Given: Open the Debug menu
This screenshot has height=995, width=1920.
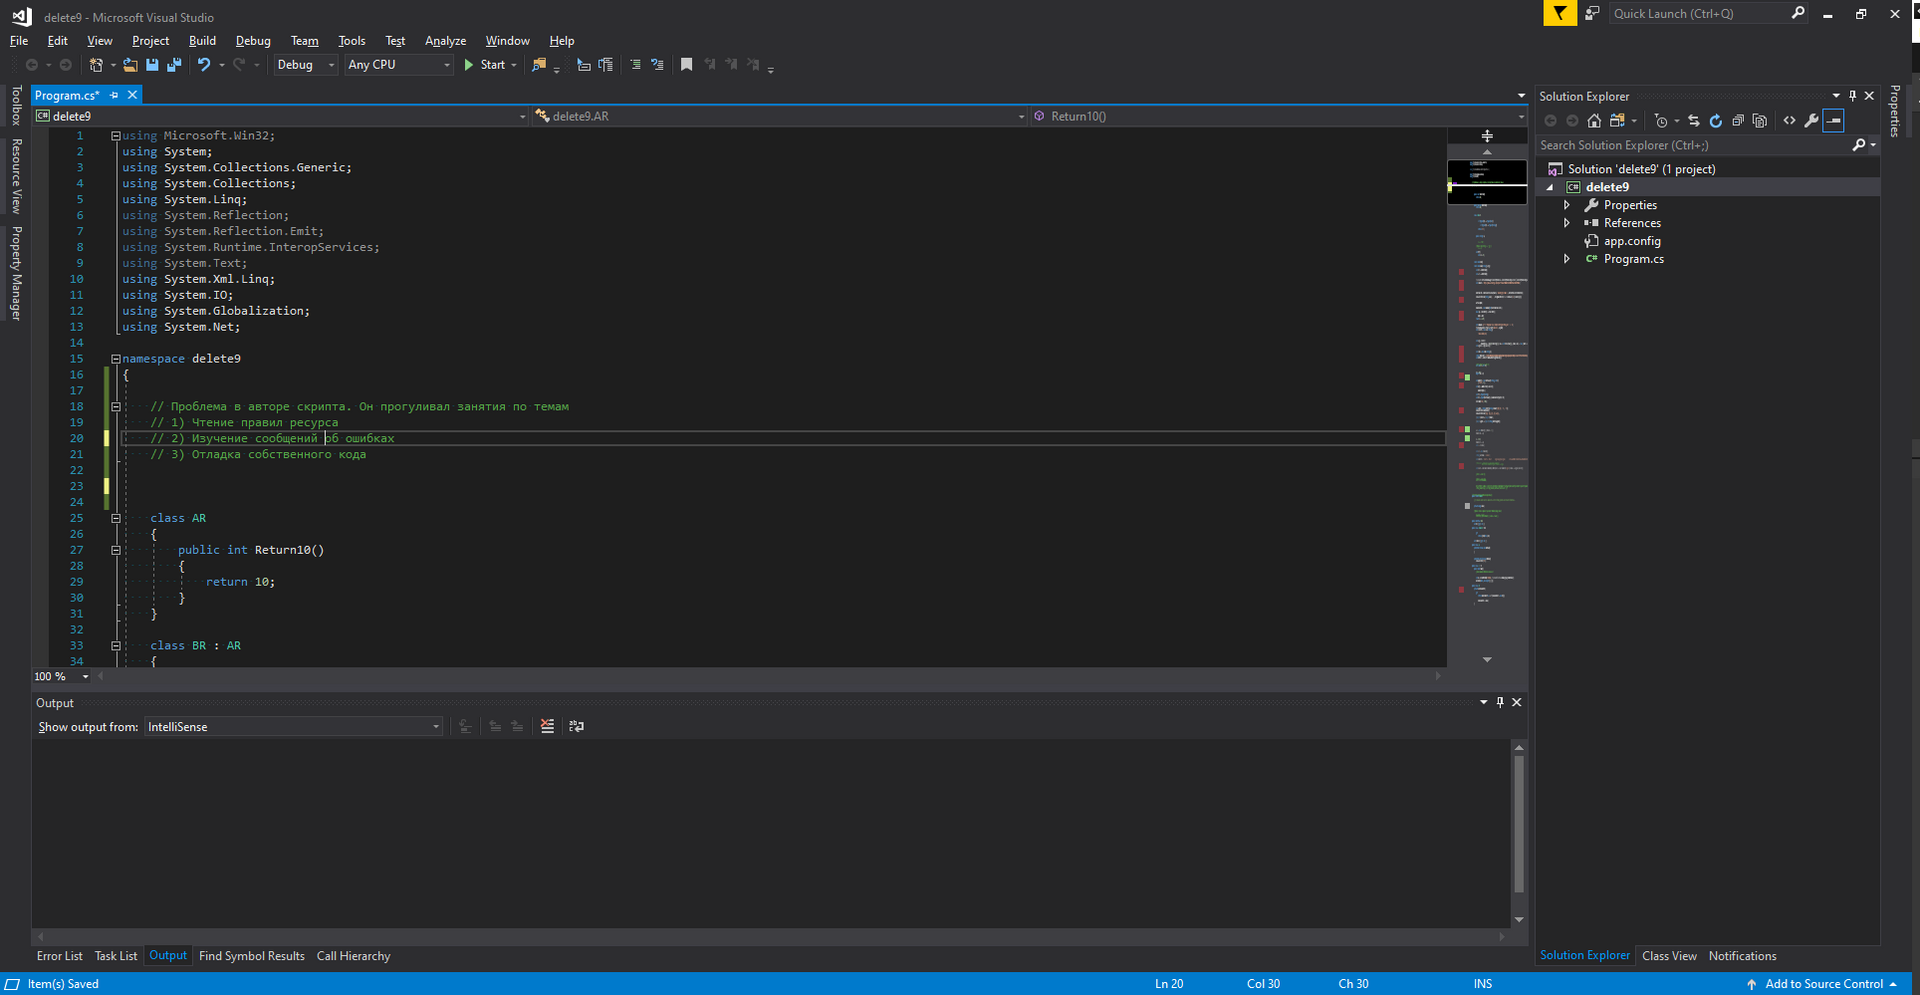Looking at the screenshot, I should (253, 41).
